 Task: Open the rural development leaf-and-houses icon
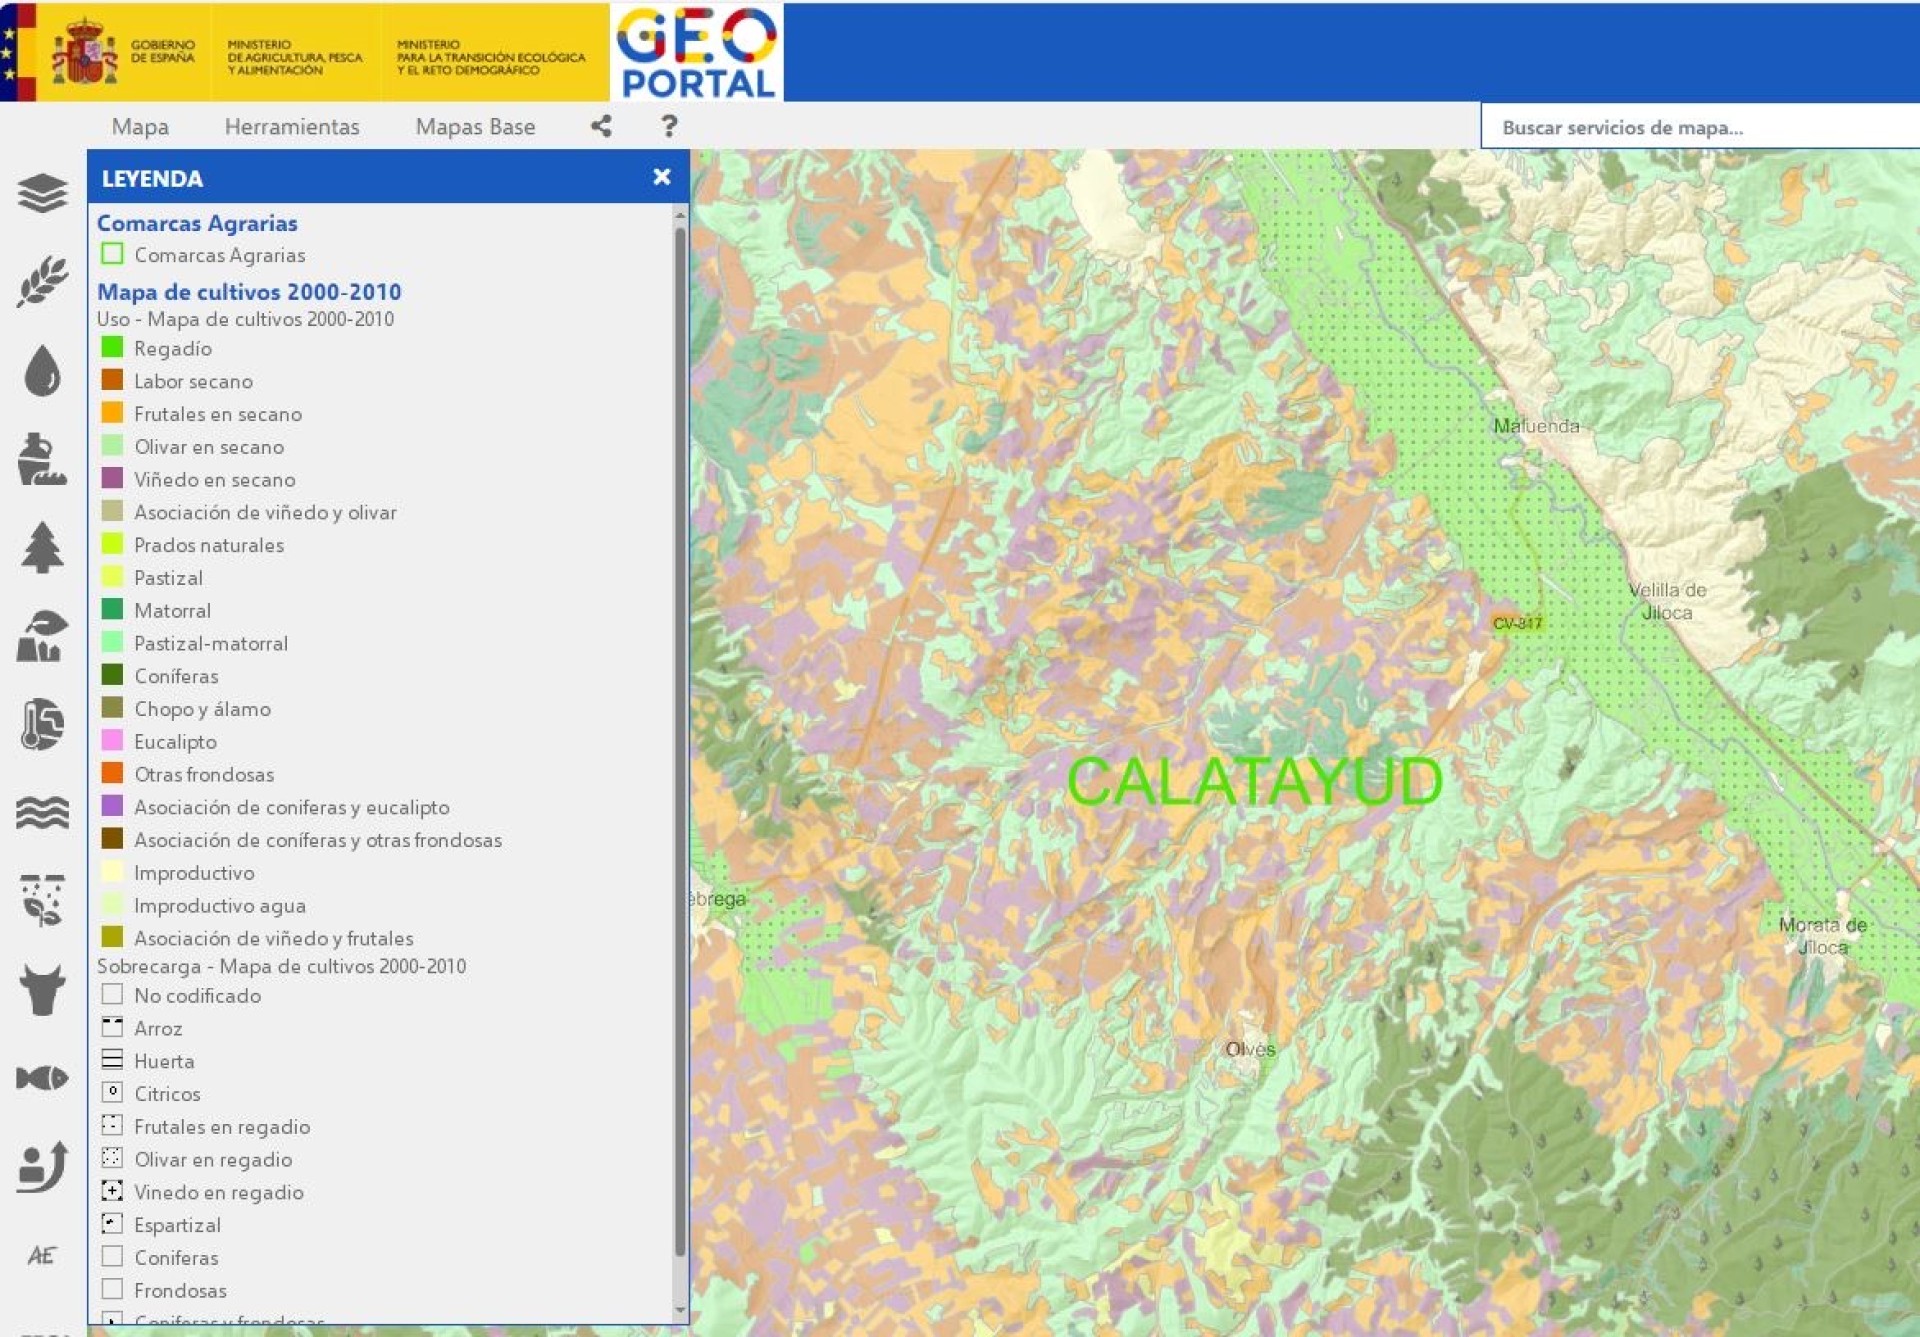tap(42, 636)
